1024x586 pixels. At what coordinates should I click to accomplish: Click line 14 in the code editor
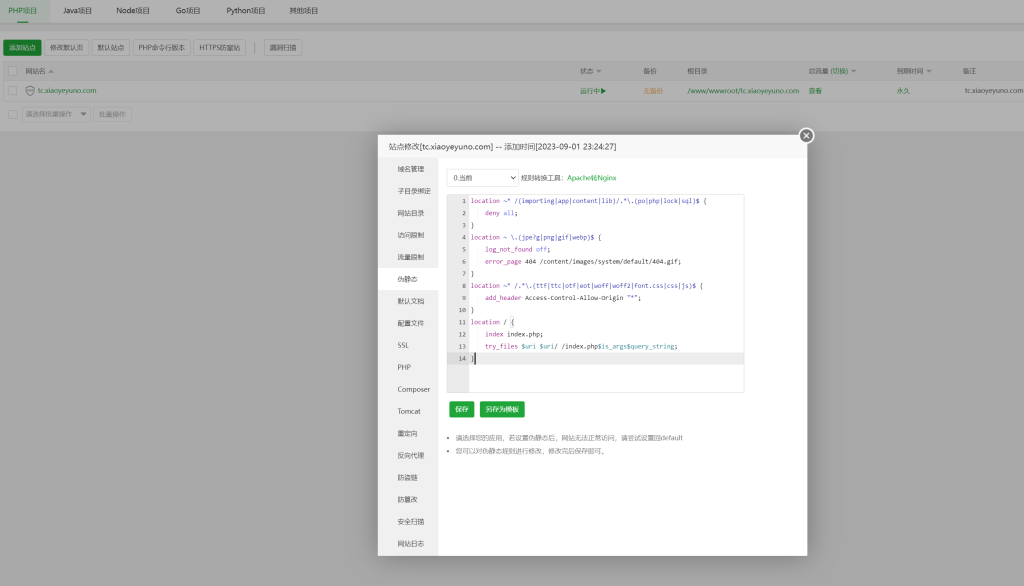coord(600,358)
